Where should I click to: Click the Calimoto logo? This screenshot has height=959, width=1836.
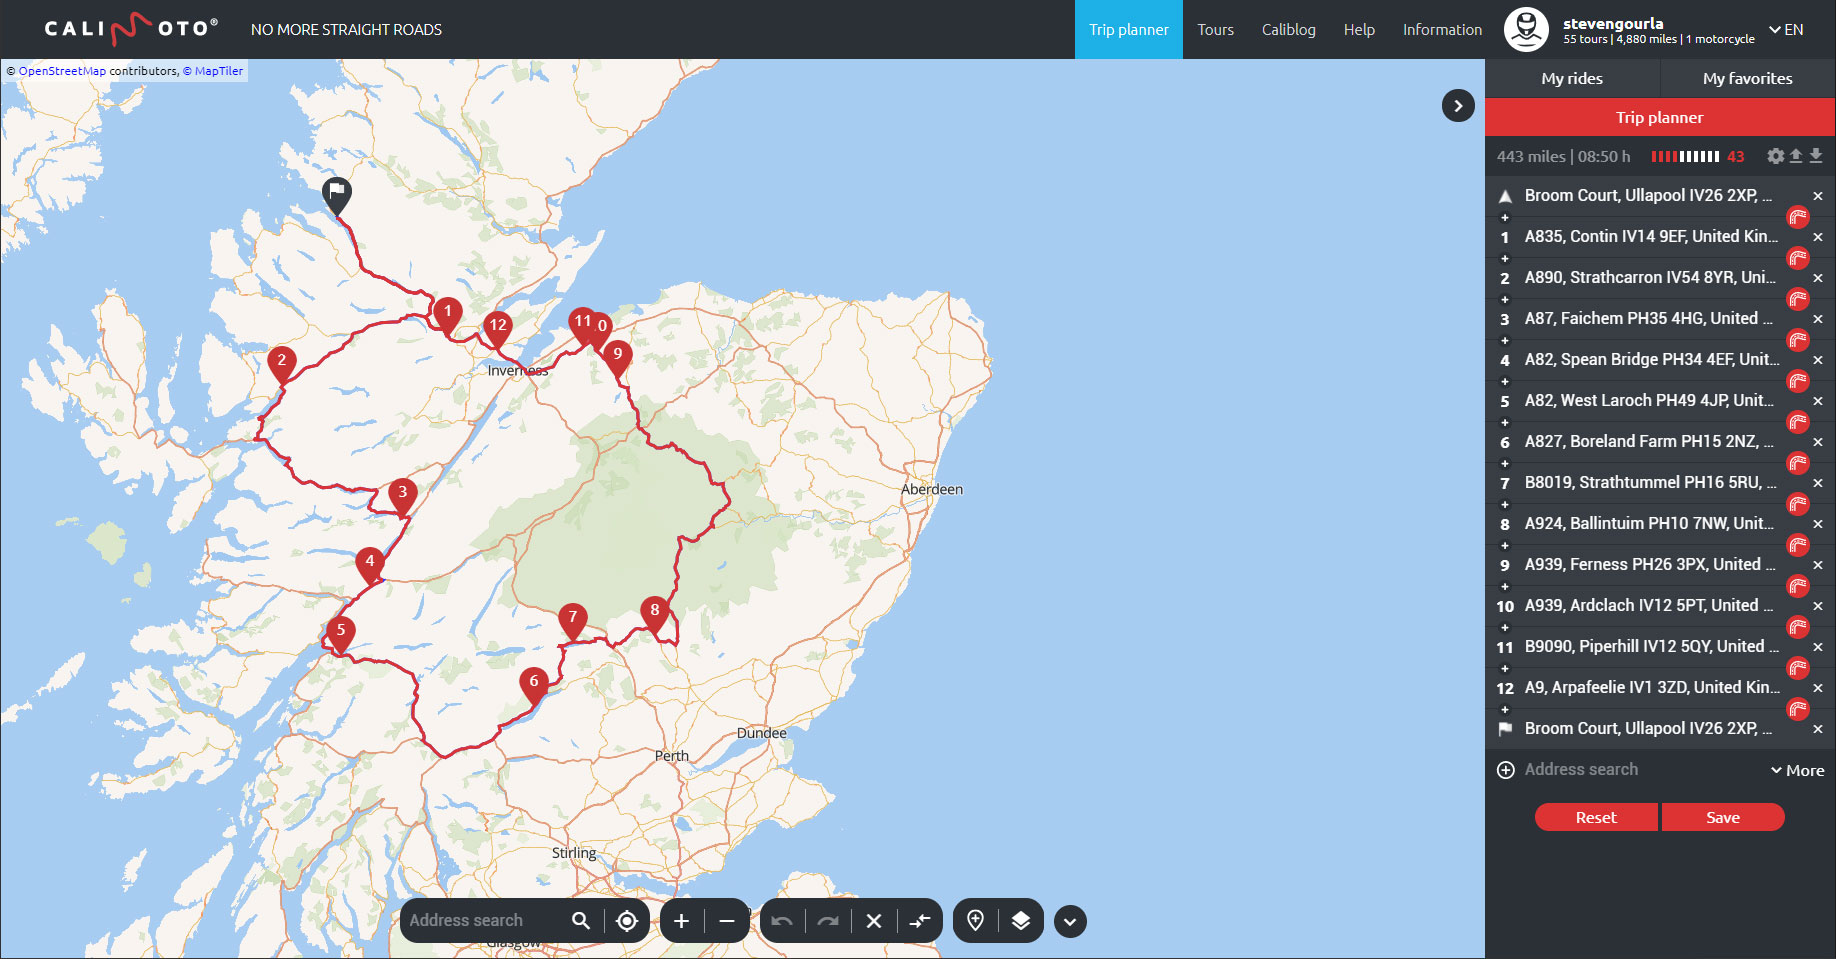(x=131, y=29)
